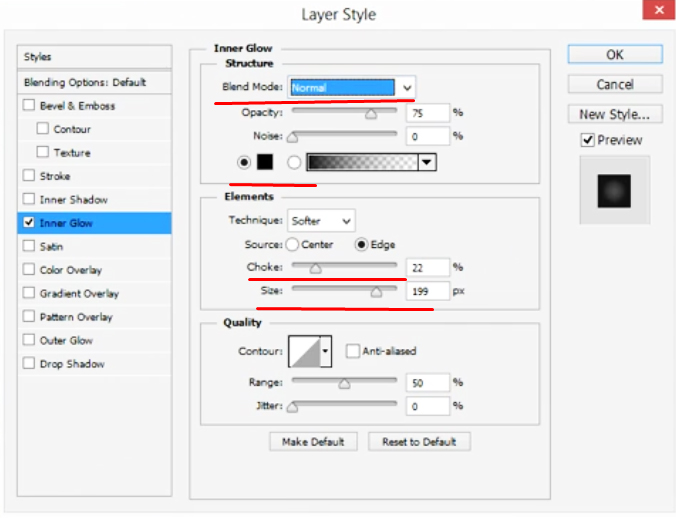The width and height of the screenshot is (676, 518).
Task: Click the Opacity value field
Action: point(428,113)
